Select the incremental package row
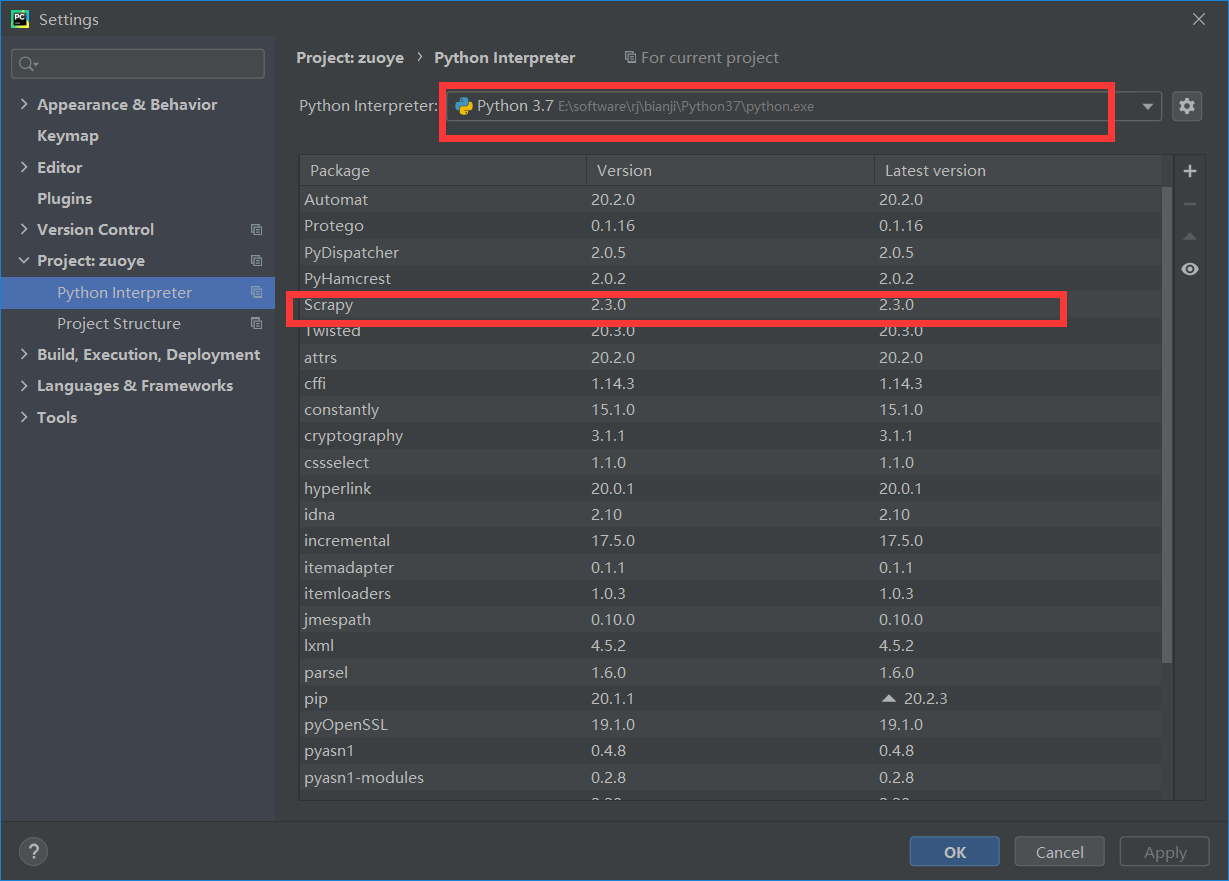The image size is (1229, 881). 731,541
